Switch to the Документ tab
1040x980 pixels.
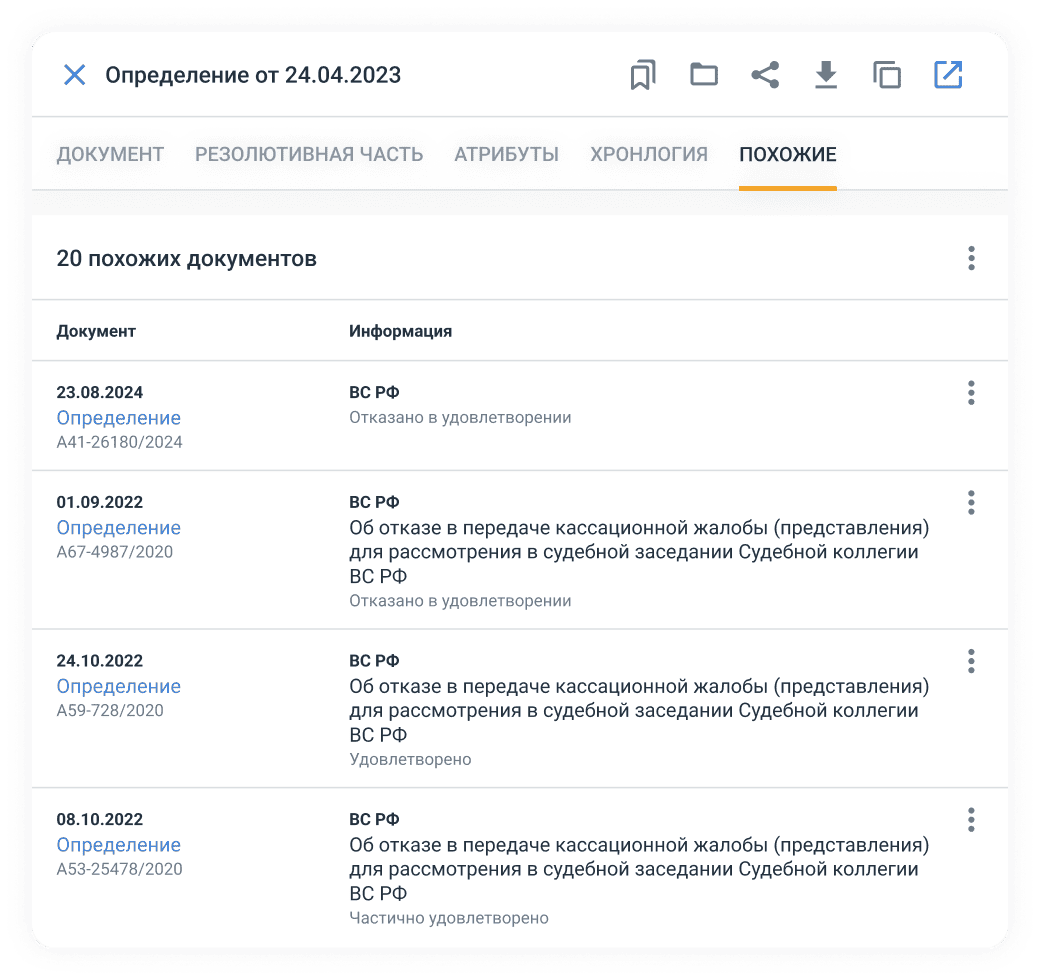pyautogui.click(x=110, y=155)
